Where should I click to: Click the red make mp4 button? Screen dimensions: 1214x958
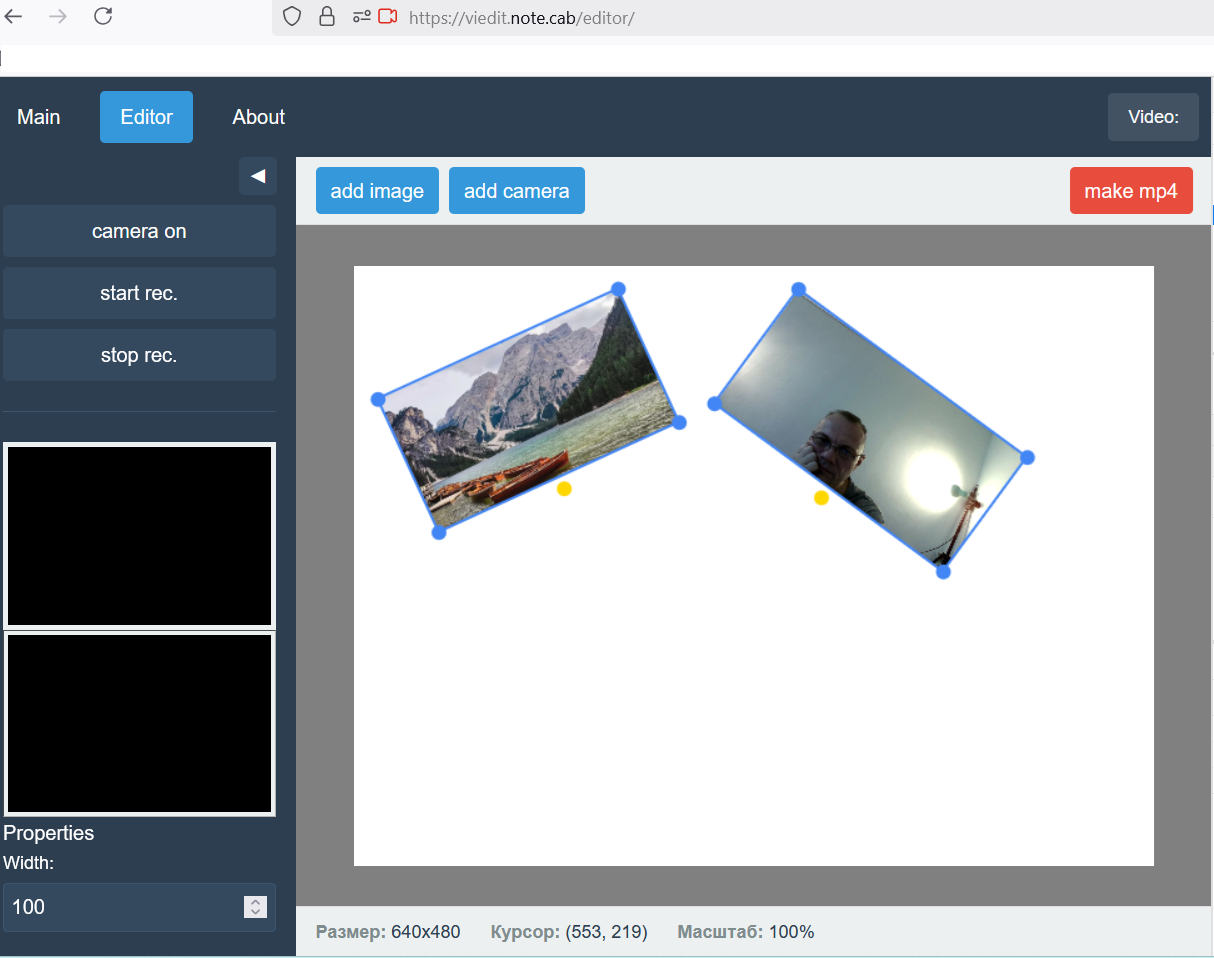pos(1131,191)
